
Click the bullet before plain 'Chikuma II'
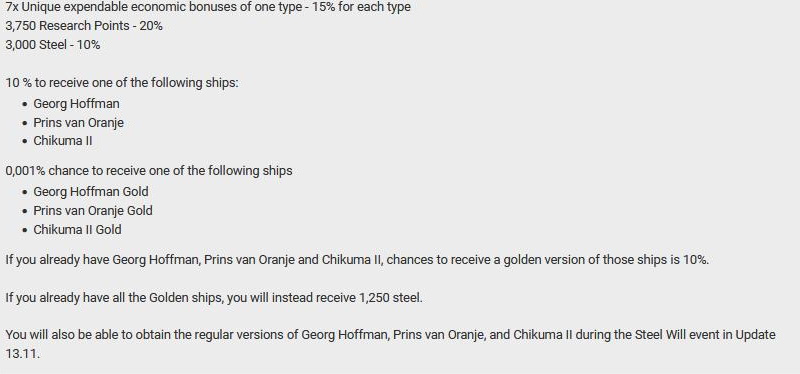pyautogui.click(x=25, y=141)
